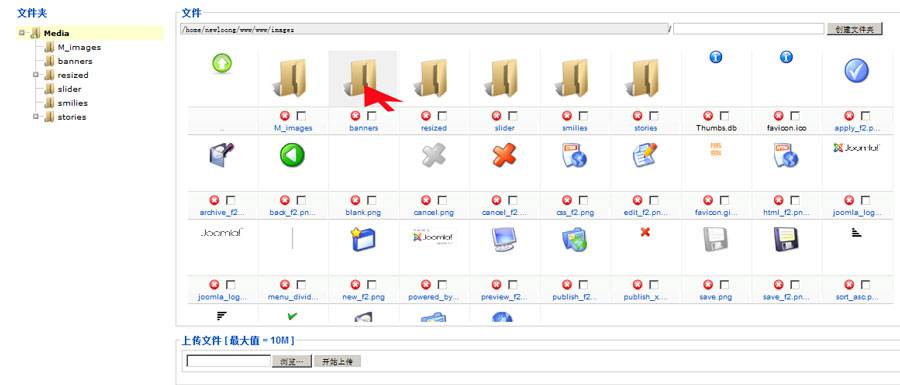
Task: Check the favicon.ico selection checkbox
Action: click(x=796, y=116)
